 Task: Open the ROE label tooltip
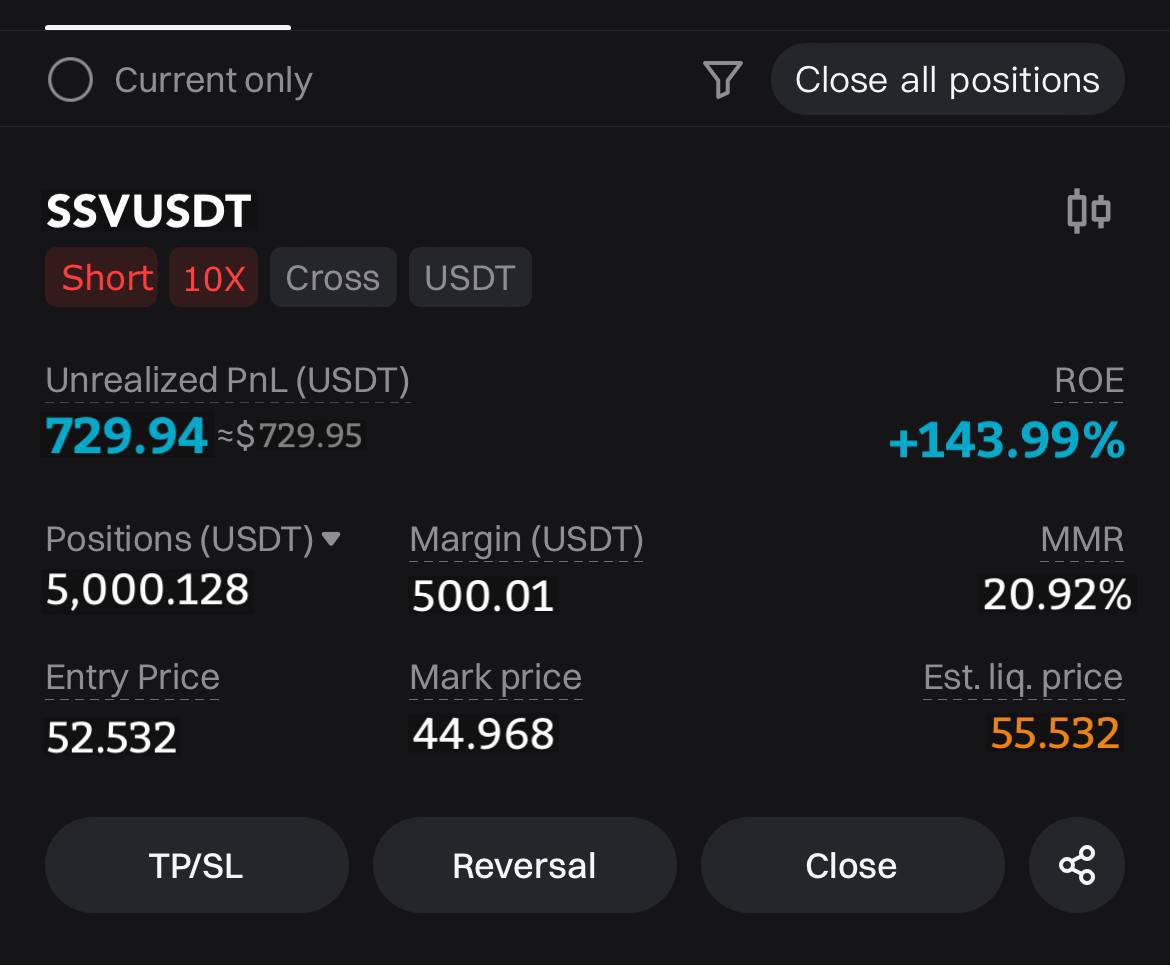[1089, 381]
